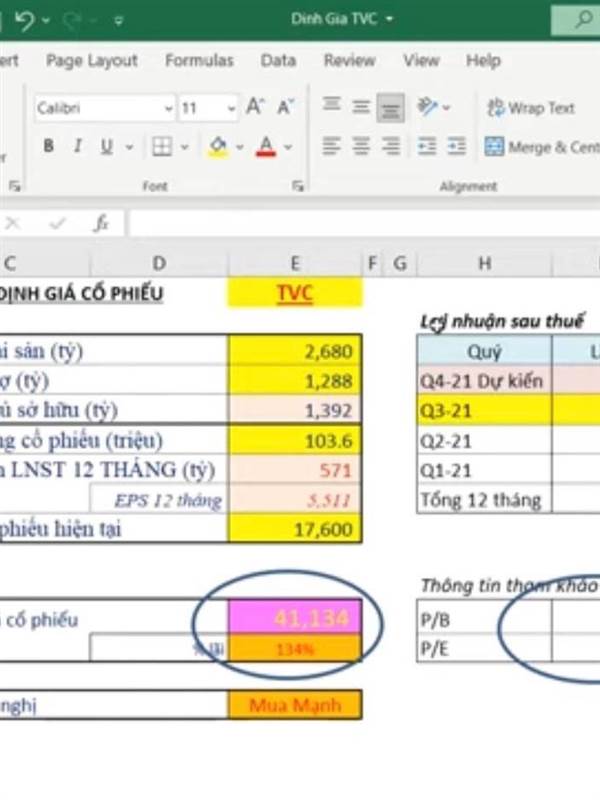Decrease font size with the small A icon
This screenshot has width=600, height=800.
tap(285, 107)
